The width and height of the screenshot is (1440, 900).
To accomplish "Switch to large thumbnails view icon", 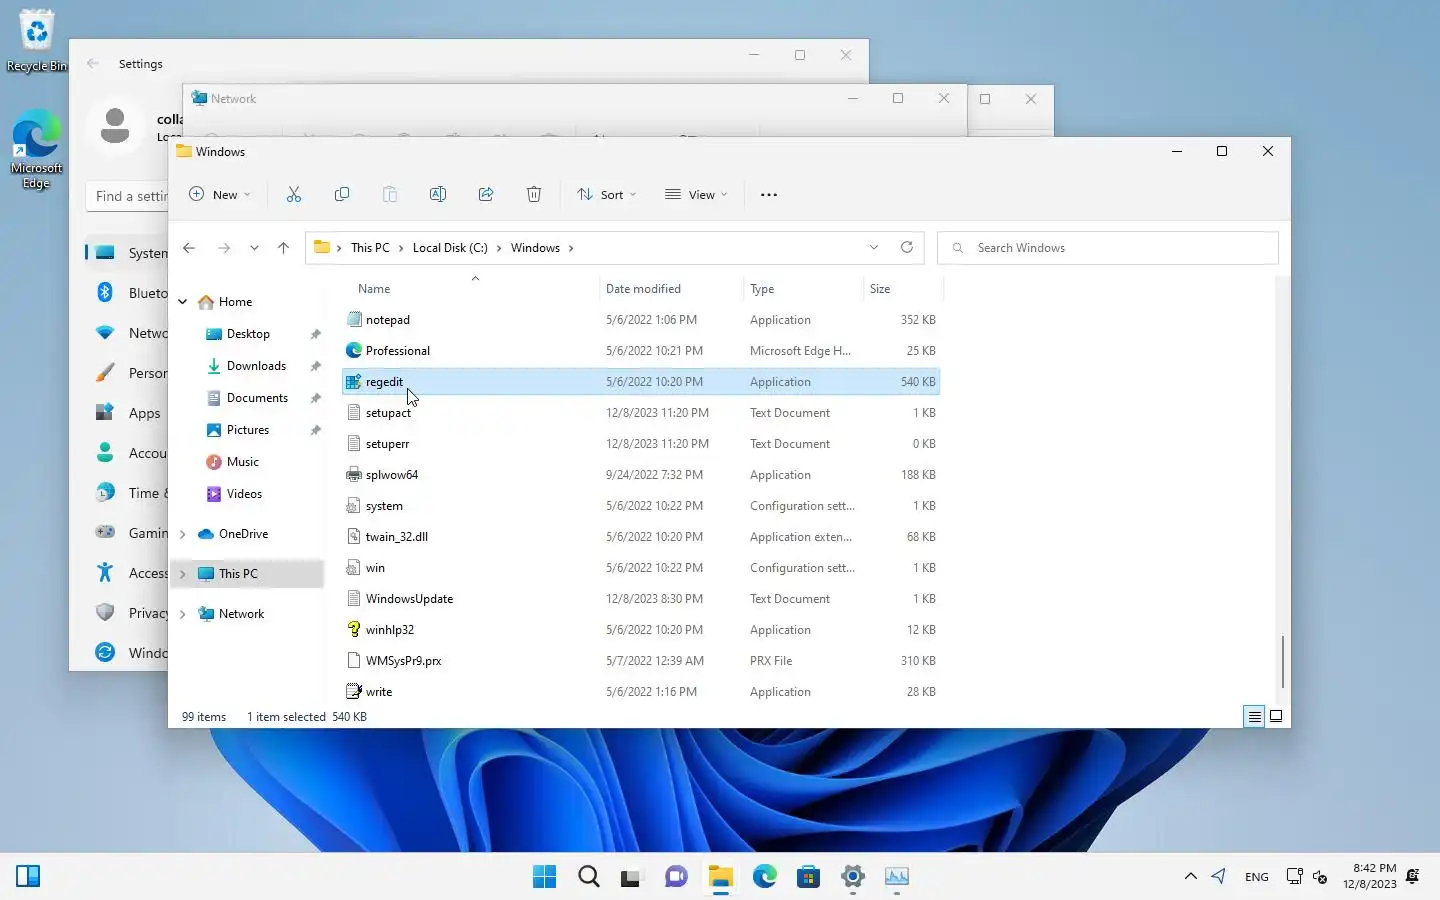I will click(x=1276, y=716).
